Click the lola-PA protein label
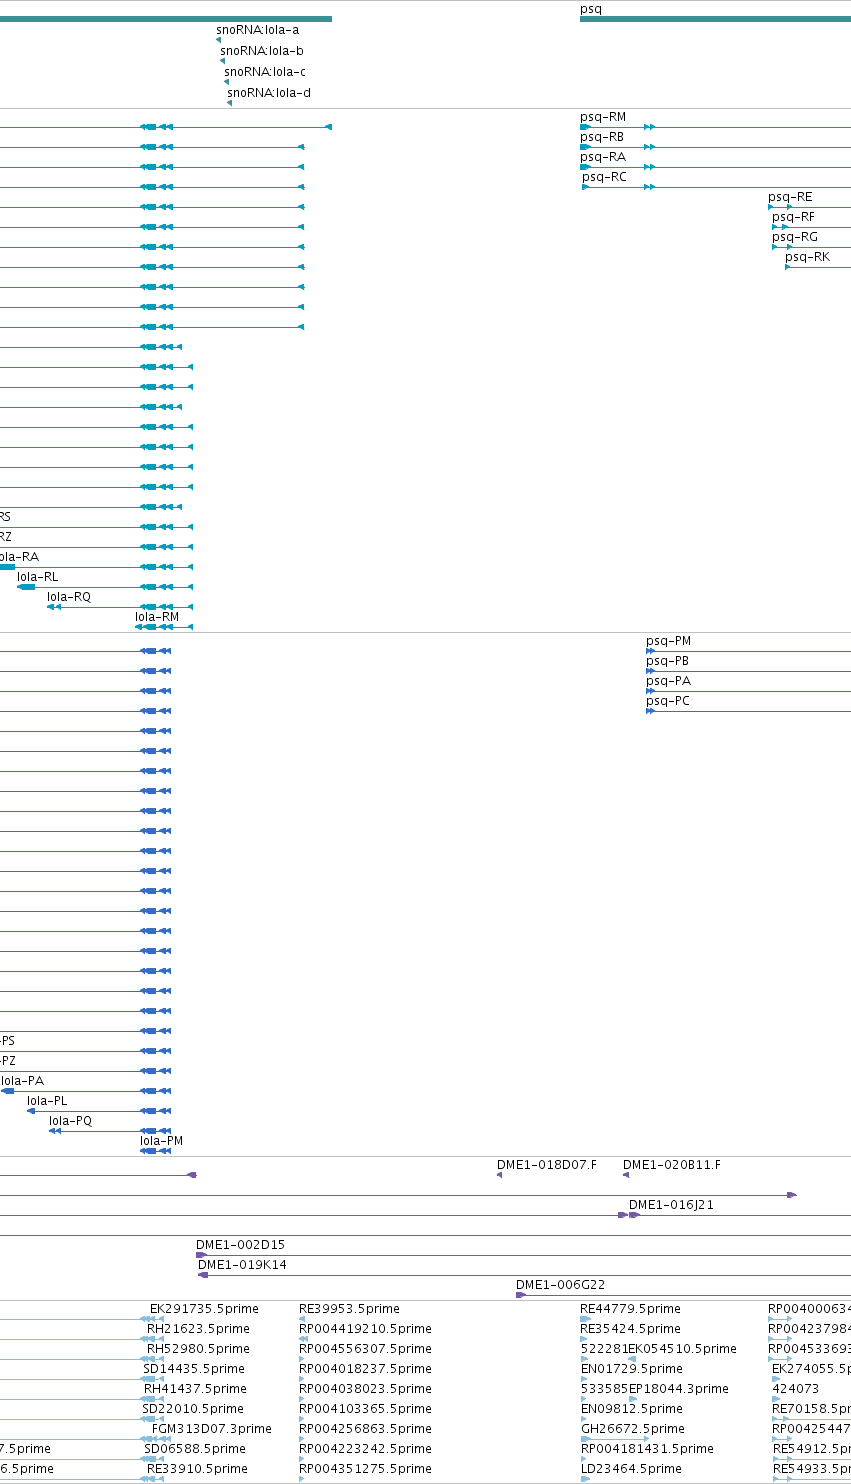Viewport: 851px width, 1484px height. click(x=22, y=1081)
